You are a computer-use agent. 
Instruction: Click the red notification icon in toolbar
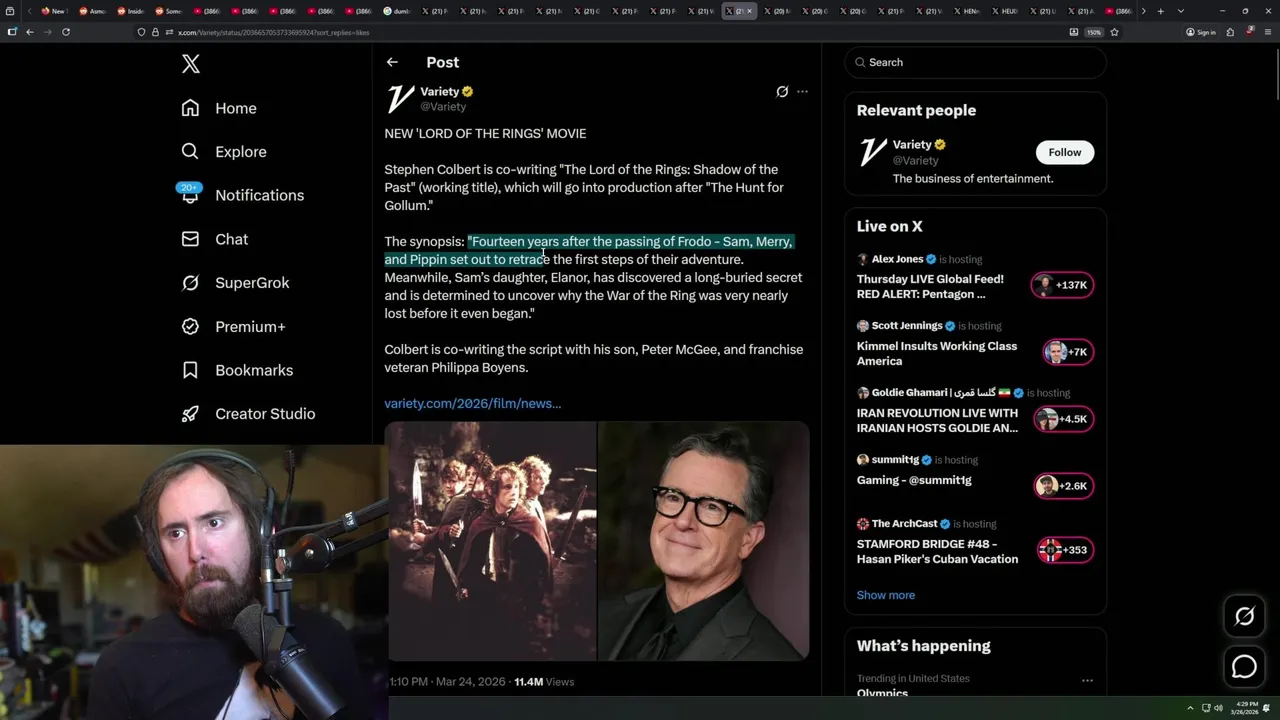point(1250,31)
